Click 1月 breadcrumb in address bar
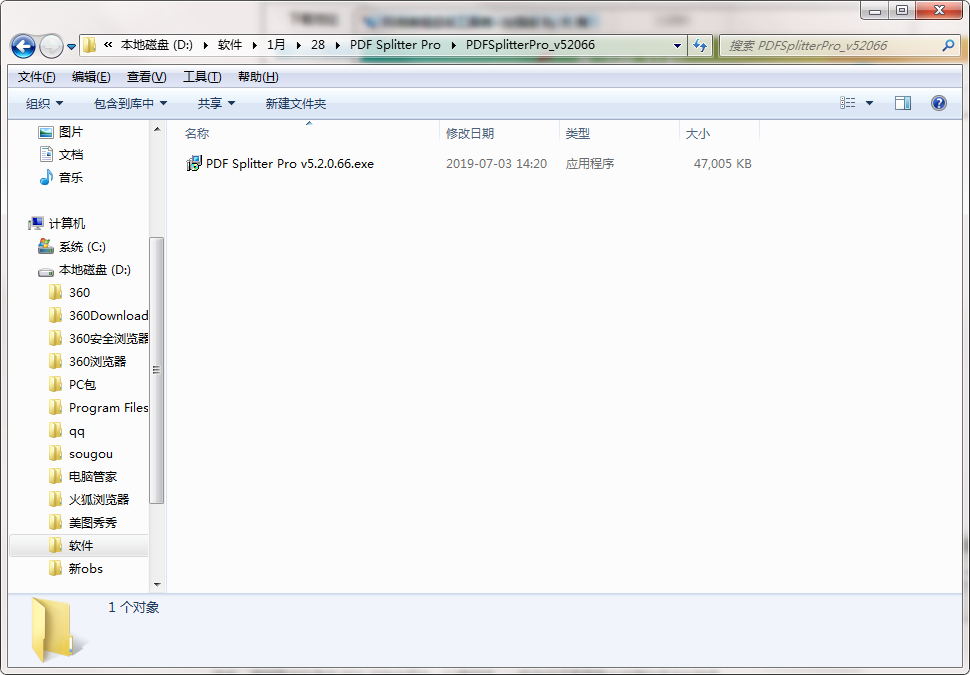 pyautogui.click(x=276, y=45)
